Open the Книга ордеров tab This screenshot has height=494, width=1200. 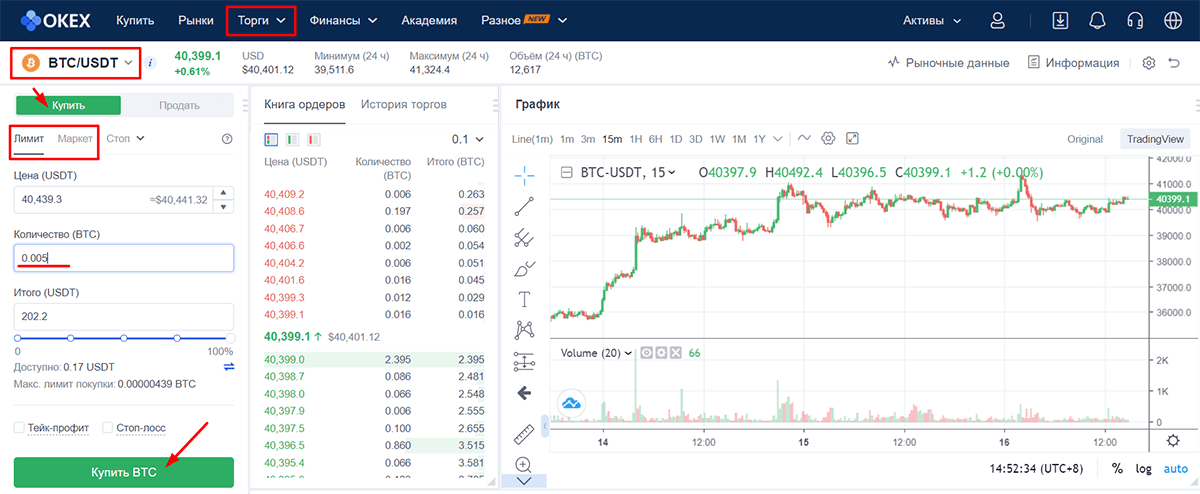pyautogui.click(x=304, y=104)
